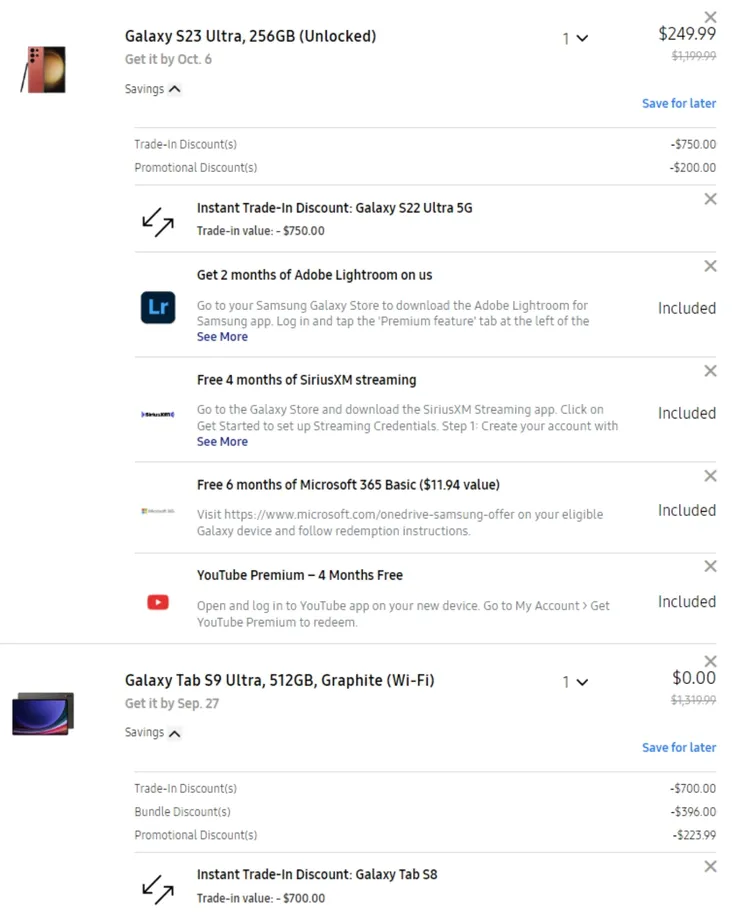Screen dimensions: 740x916
Task: Click the Microsoft 365 logo icon
Action: coord(158,511)
